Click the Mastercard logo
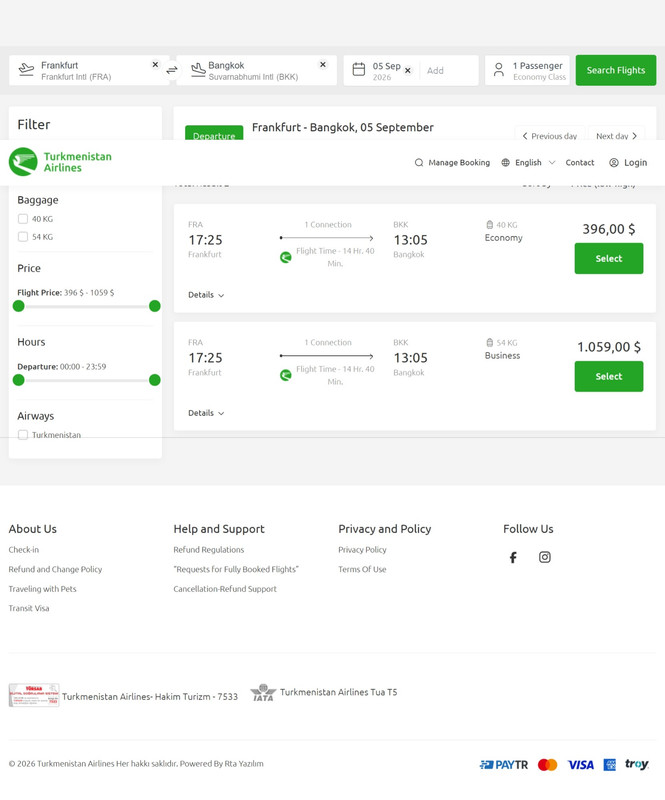The width and height of the screenshot is (665, 800). (x=548, y=764)
